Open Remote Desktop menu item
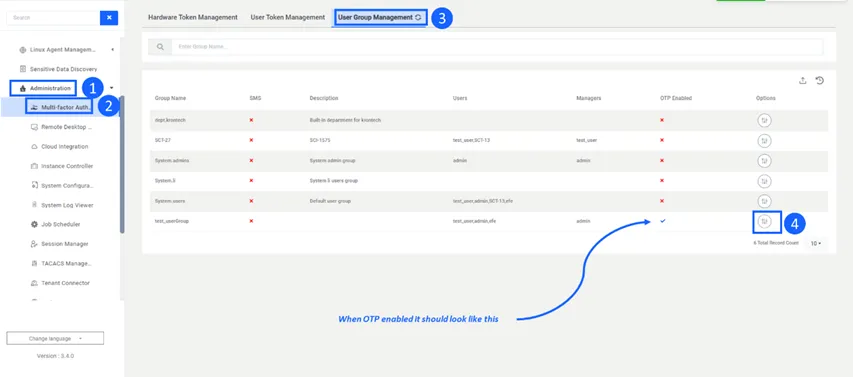853x377 pixels. point(66,127)
